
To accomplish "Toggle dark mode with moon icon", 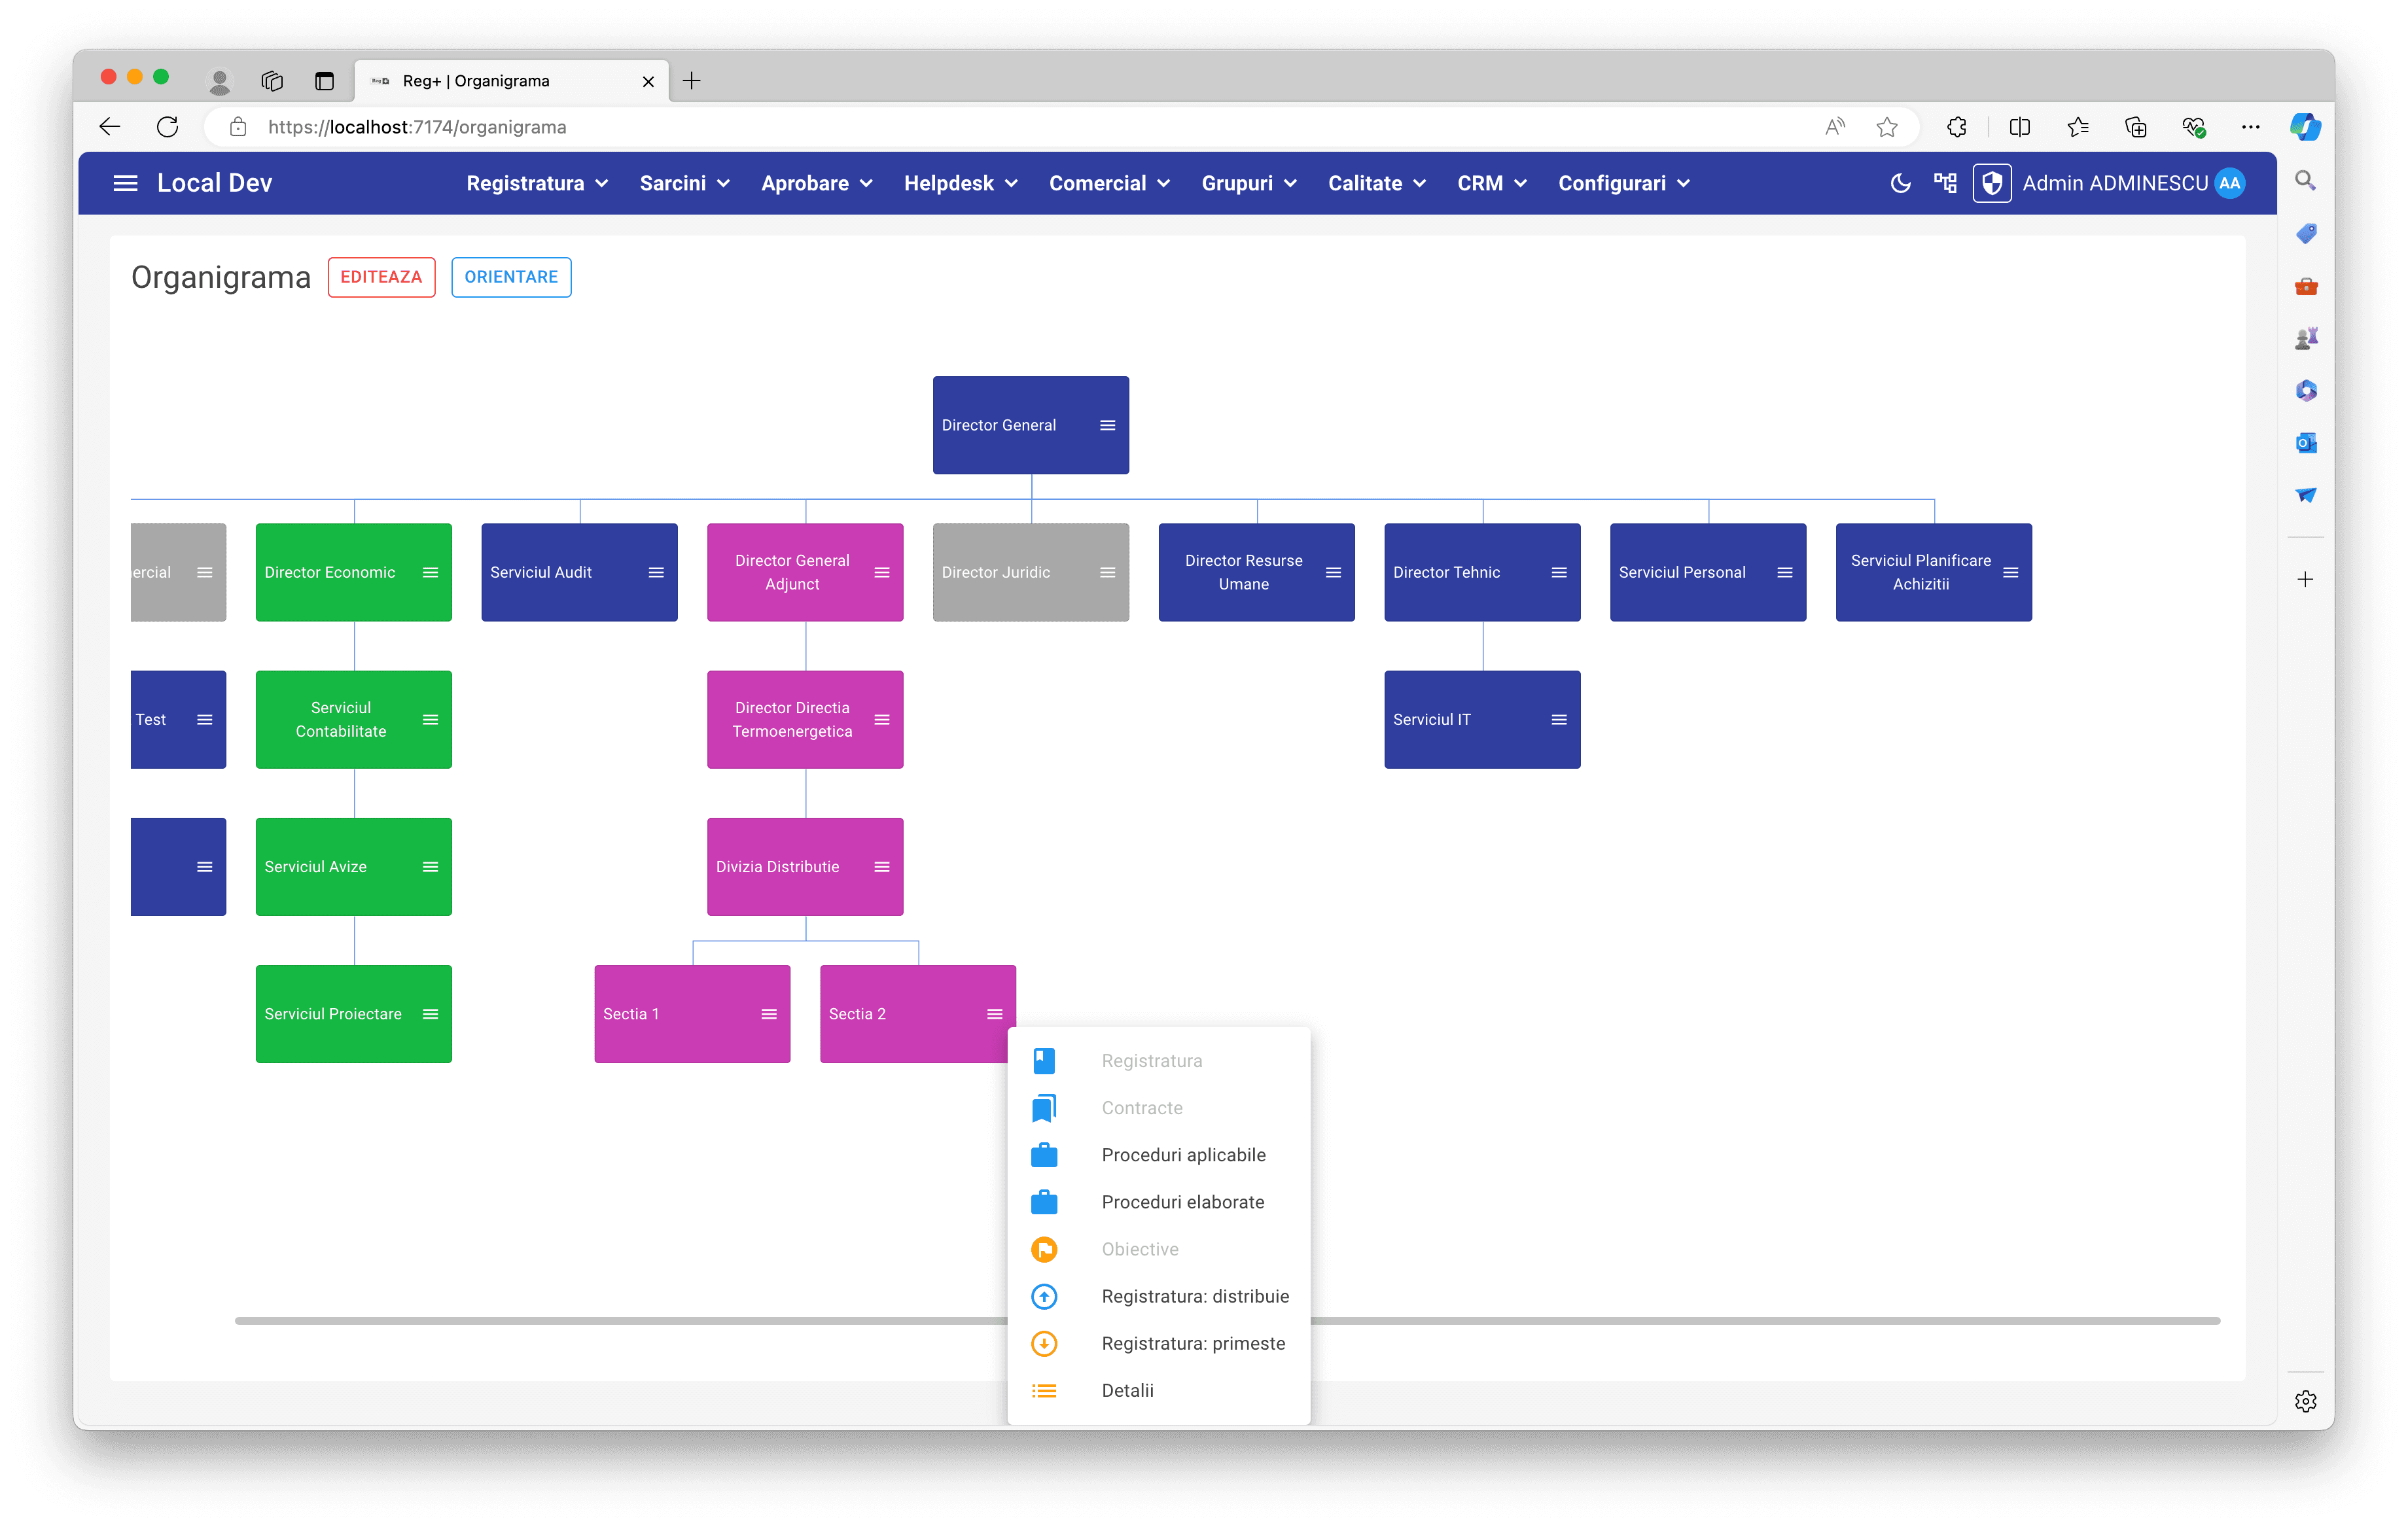I will point(1900,183).
